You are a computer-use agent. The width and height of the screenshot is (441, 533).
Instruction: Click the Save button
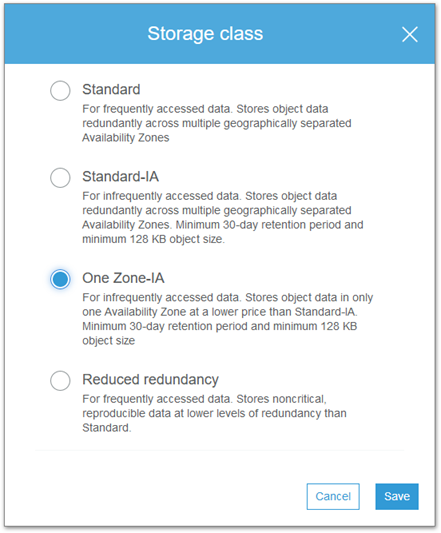click(x=397, y=496)
